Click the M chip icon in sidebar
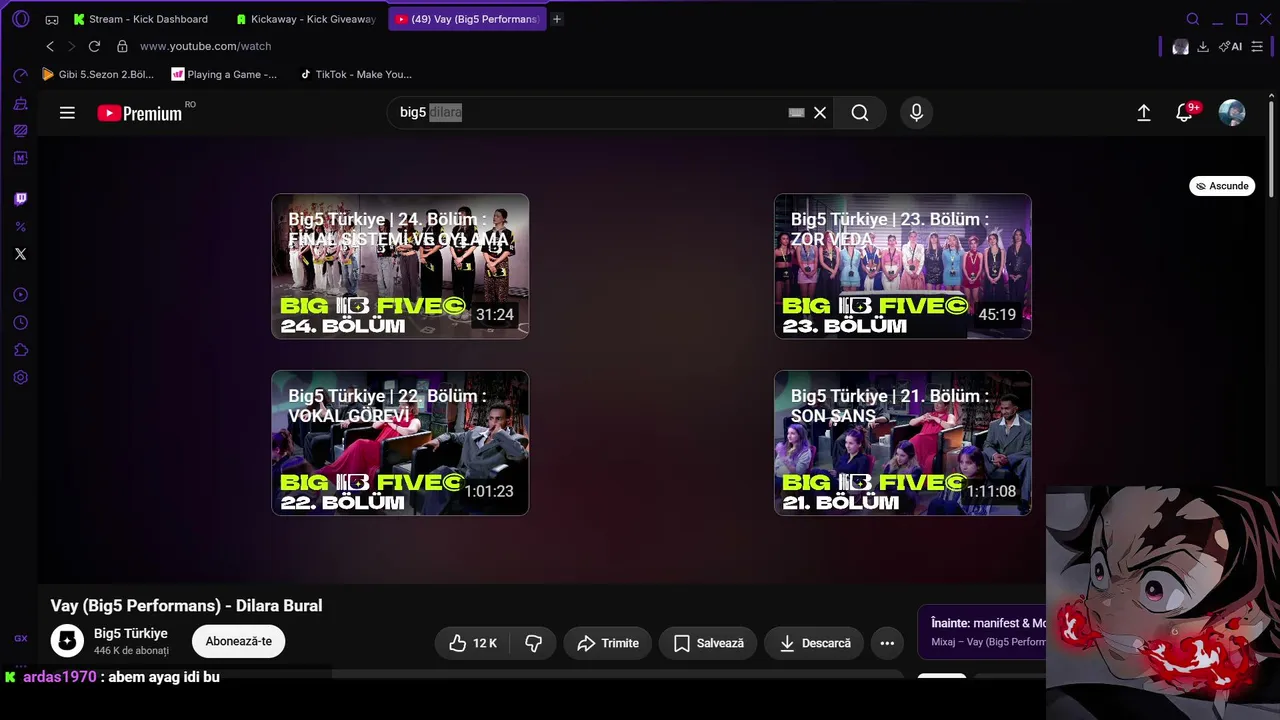Image resolution: width=1280 pixels, height=720 pixels. [x=20, y=158]
